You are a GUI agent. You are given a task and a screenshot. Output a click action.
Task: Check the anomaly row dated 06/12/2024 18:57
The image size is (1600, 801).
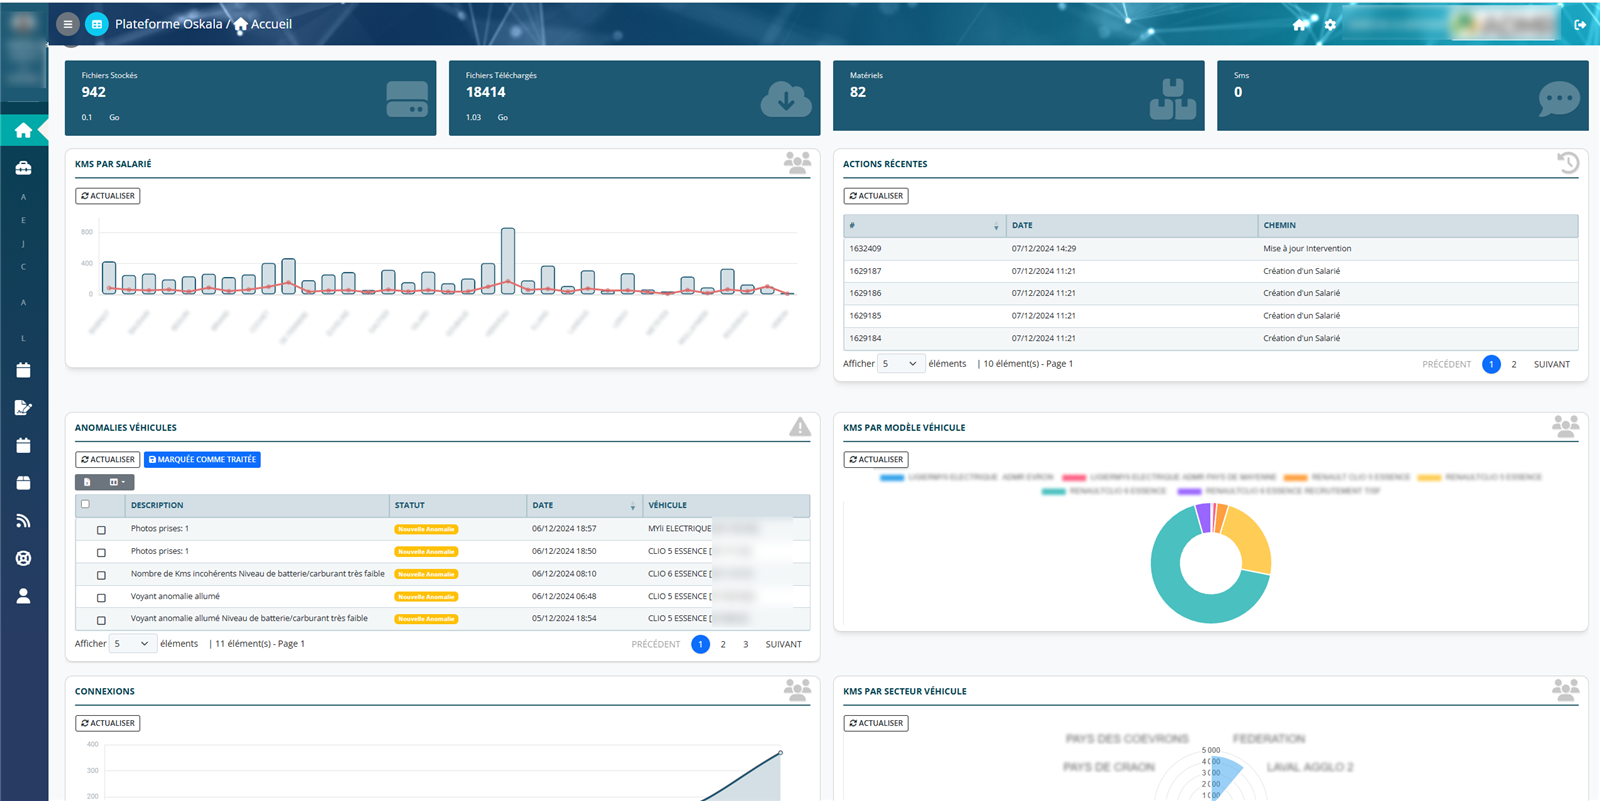[101, 530]
